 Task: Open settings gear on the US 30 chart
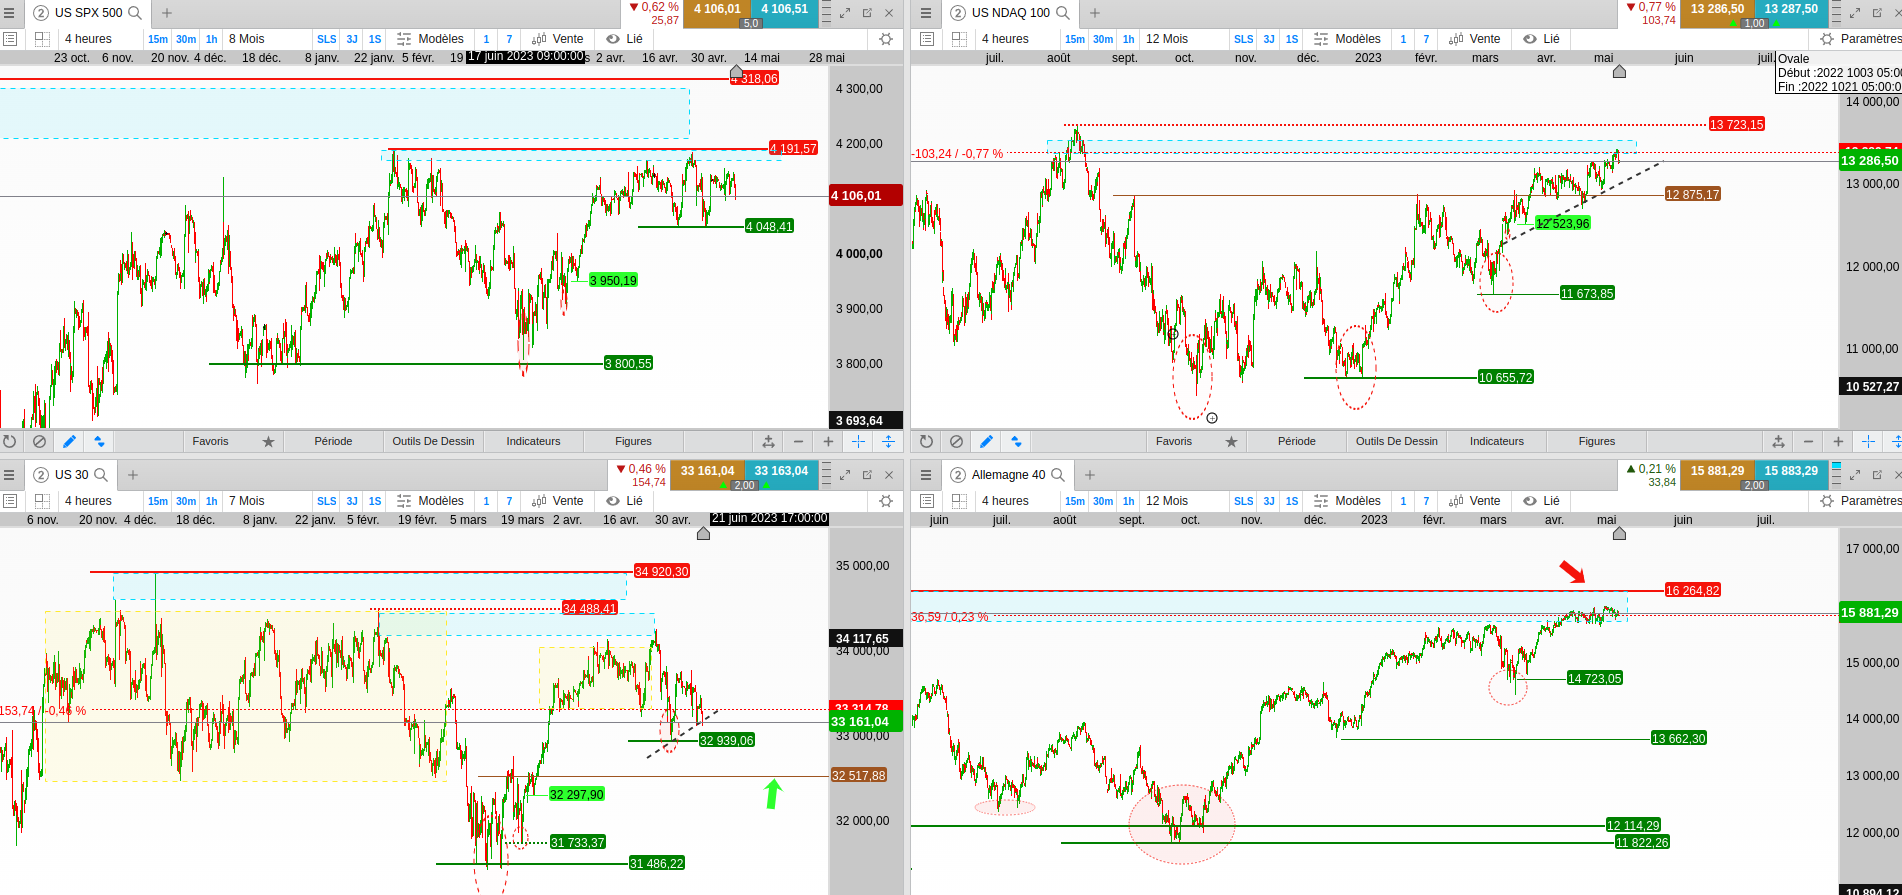click(886, 501)
